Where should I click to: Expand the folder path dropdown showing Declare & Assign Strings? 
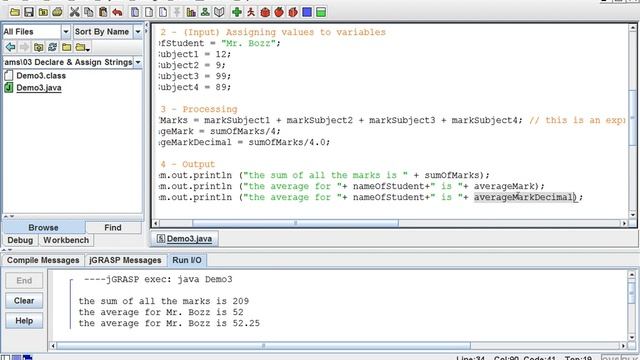click(138, 62)
